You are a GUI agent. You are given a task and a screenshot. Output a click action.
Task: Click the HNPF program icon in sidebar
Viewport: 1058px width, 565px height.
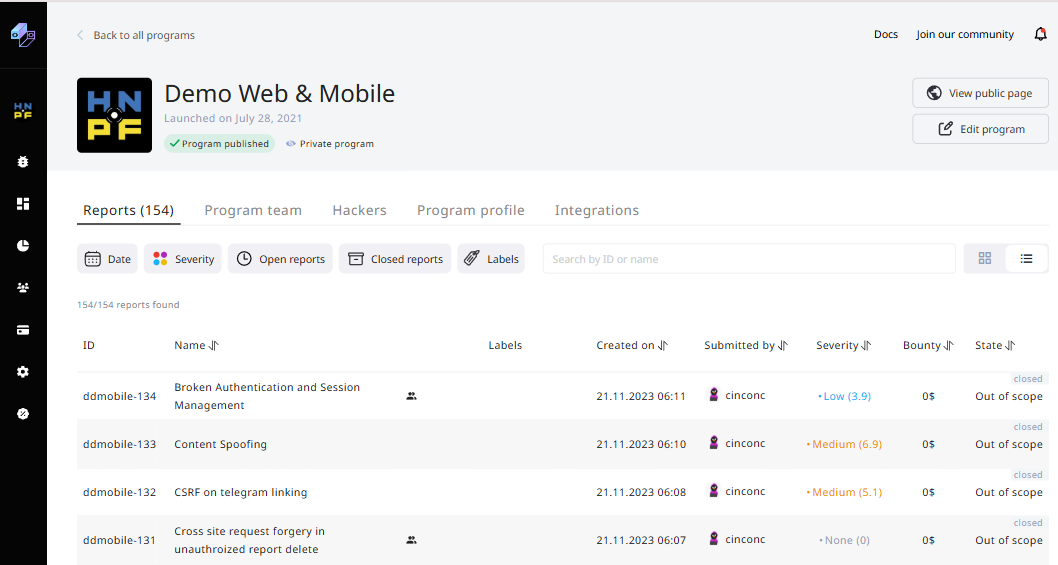(x=23, y=110)
